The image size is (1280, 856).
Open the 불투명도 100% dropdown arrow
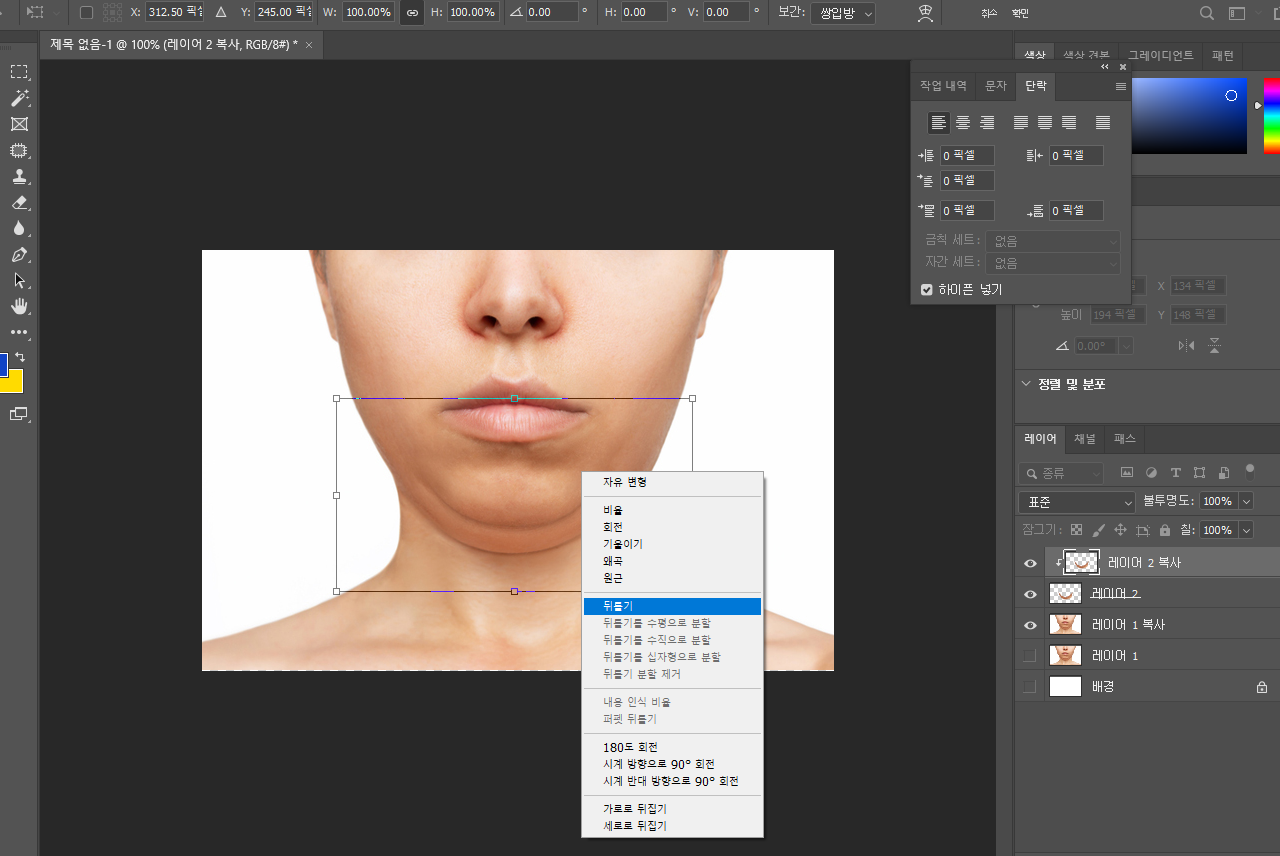point(1246,501)
